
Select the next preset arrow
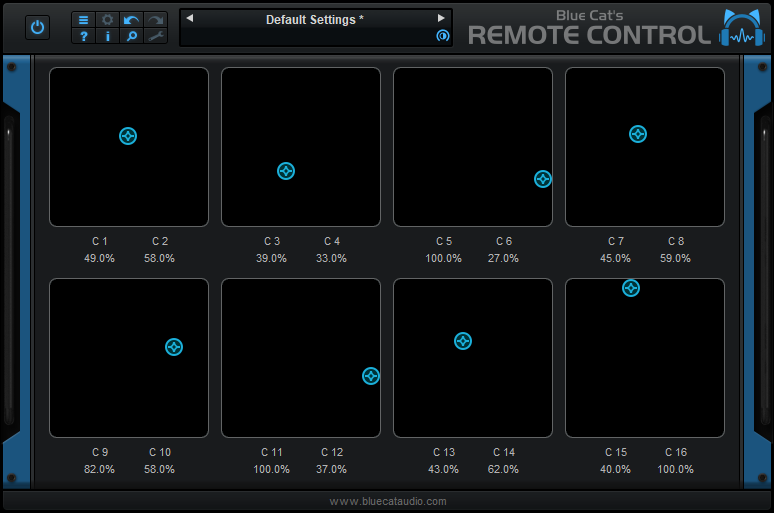coord(441,18)
